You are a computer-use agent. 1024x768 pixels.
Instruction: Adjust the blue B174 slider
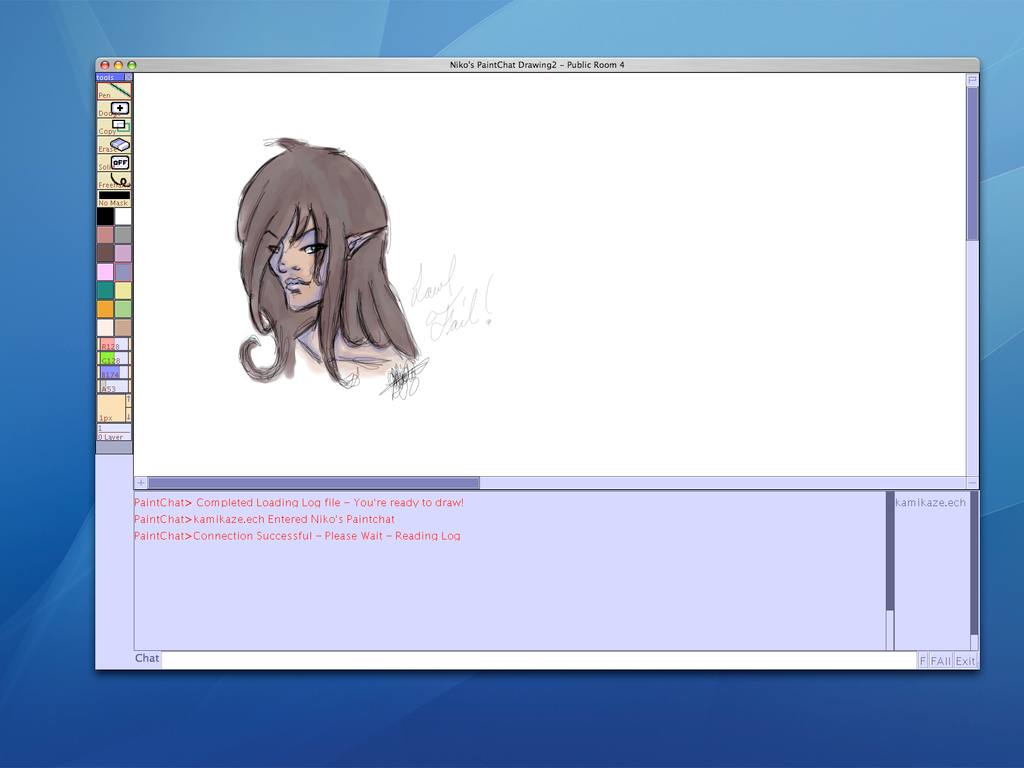click(x=114, y=373)
